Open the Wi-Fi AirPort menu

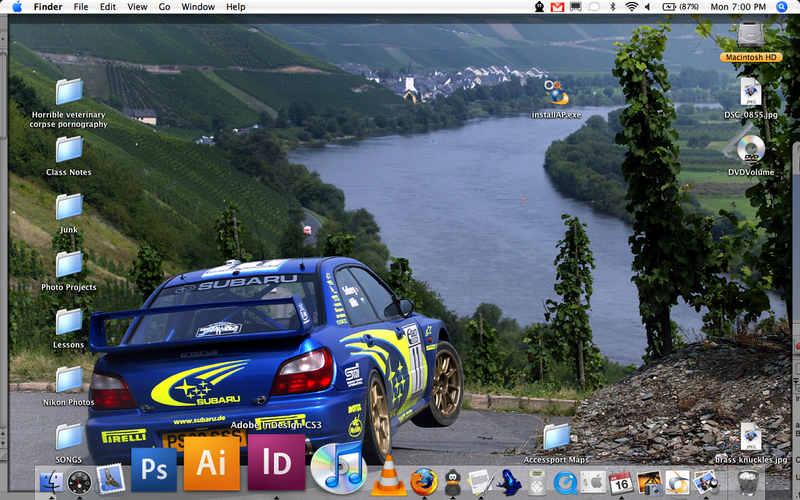(x=632, y=7)
